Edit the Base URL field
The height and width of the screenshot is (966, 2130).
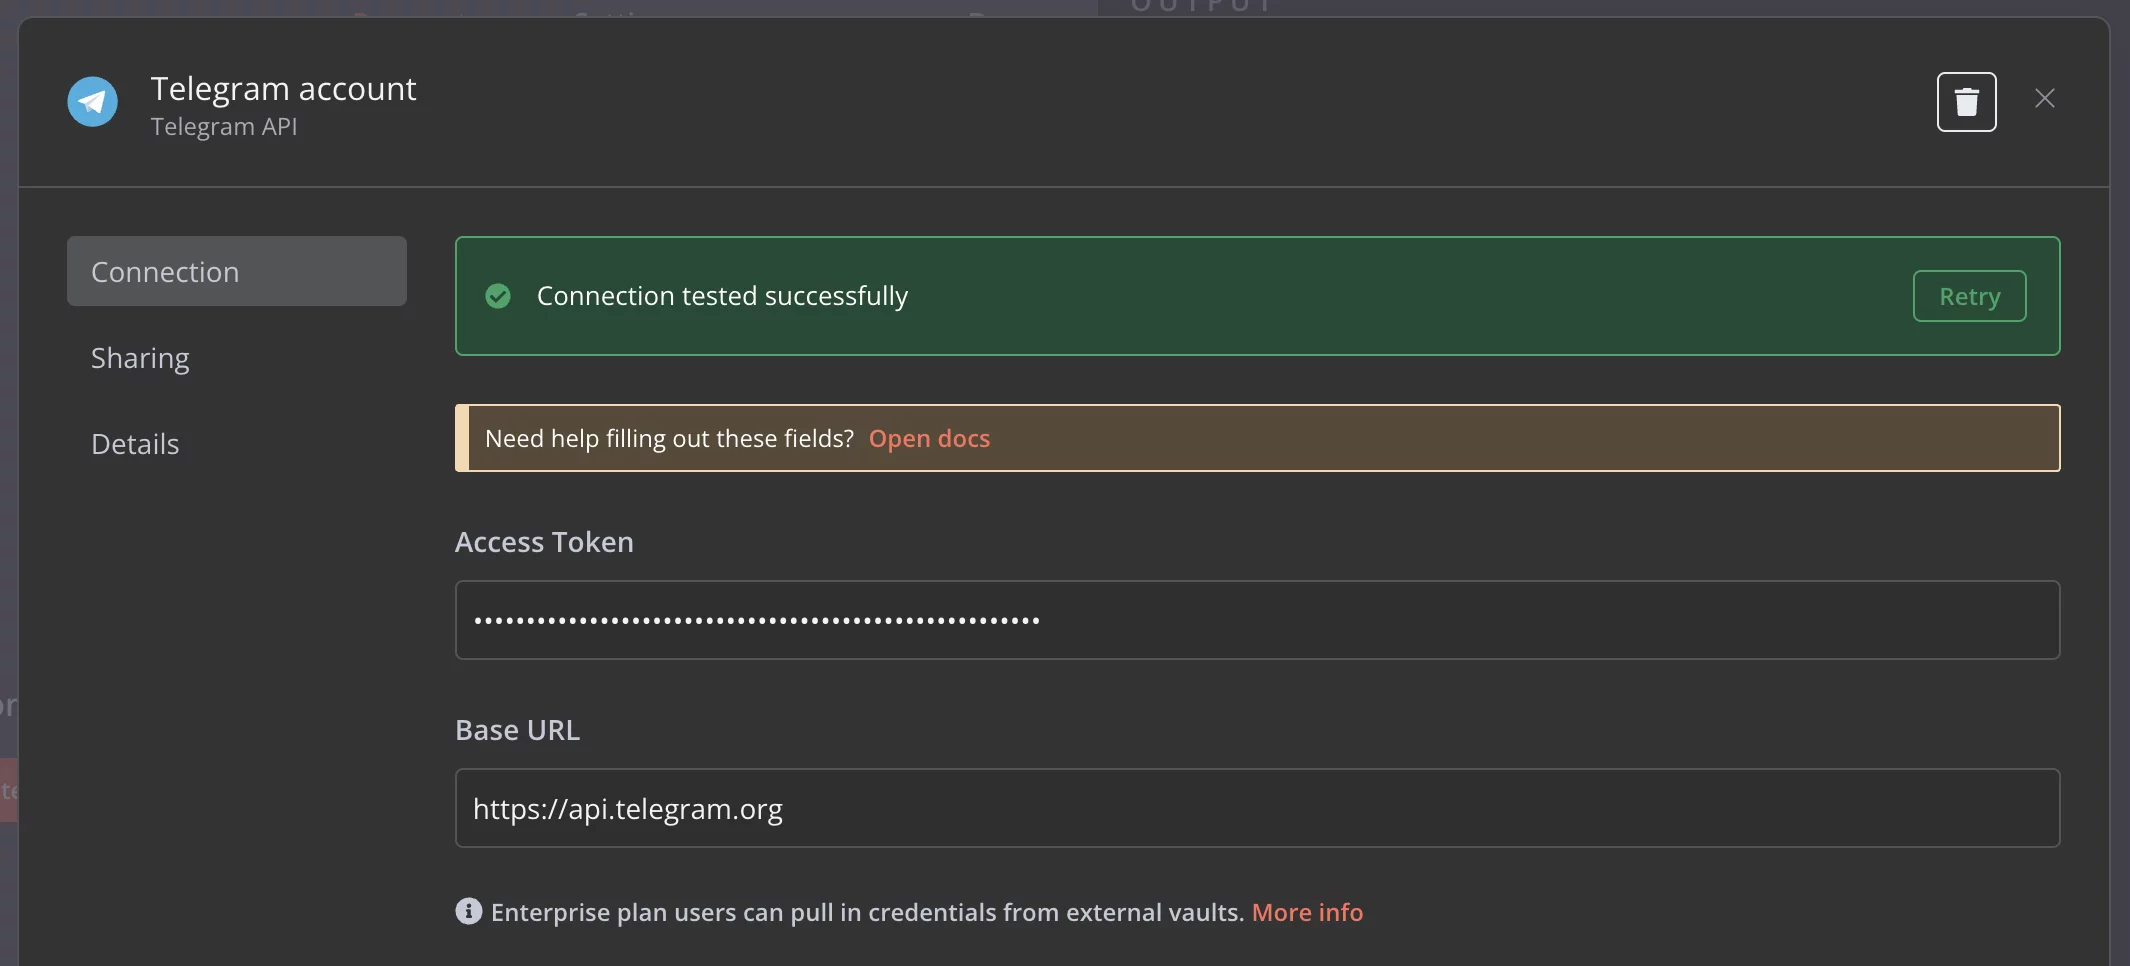click(x=1257, y=808)
